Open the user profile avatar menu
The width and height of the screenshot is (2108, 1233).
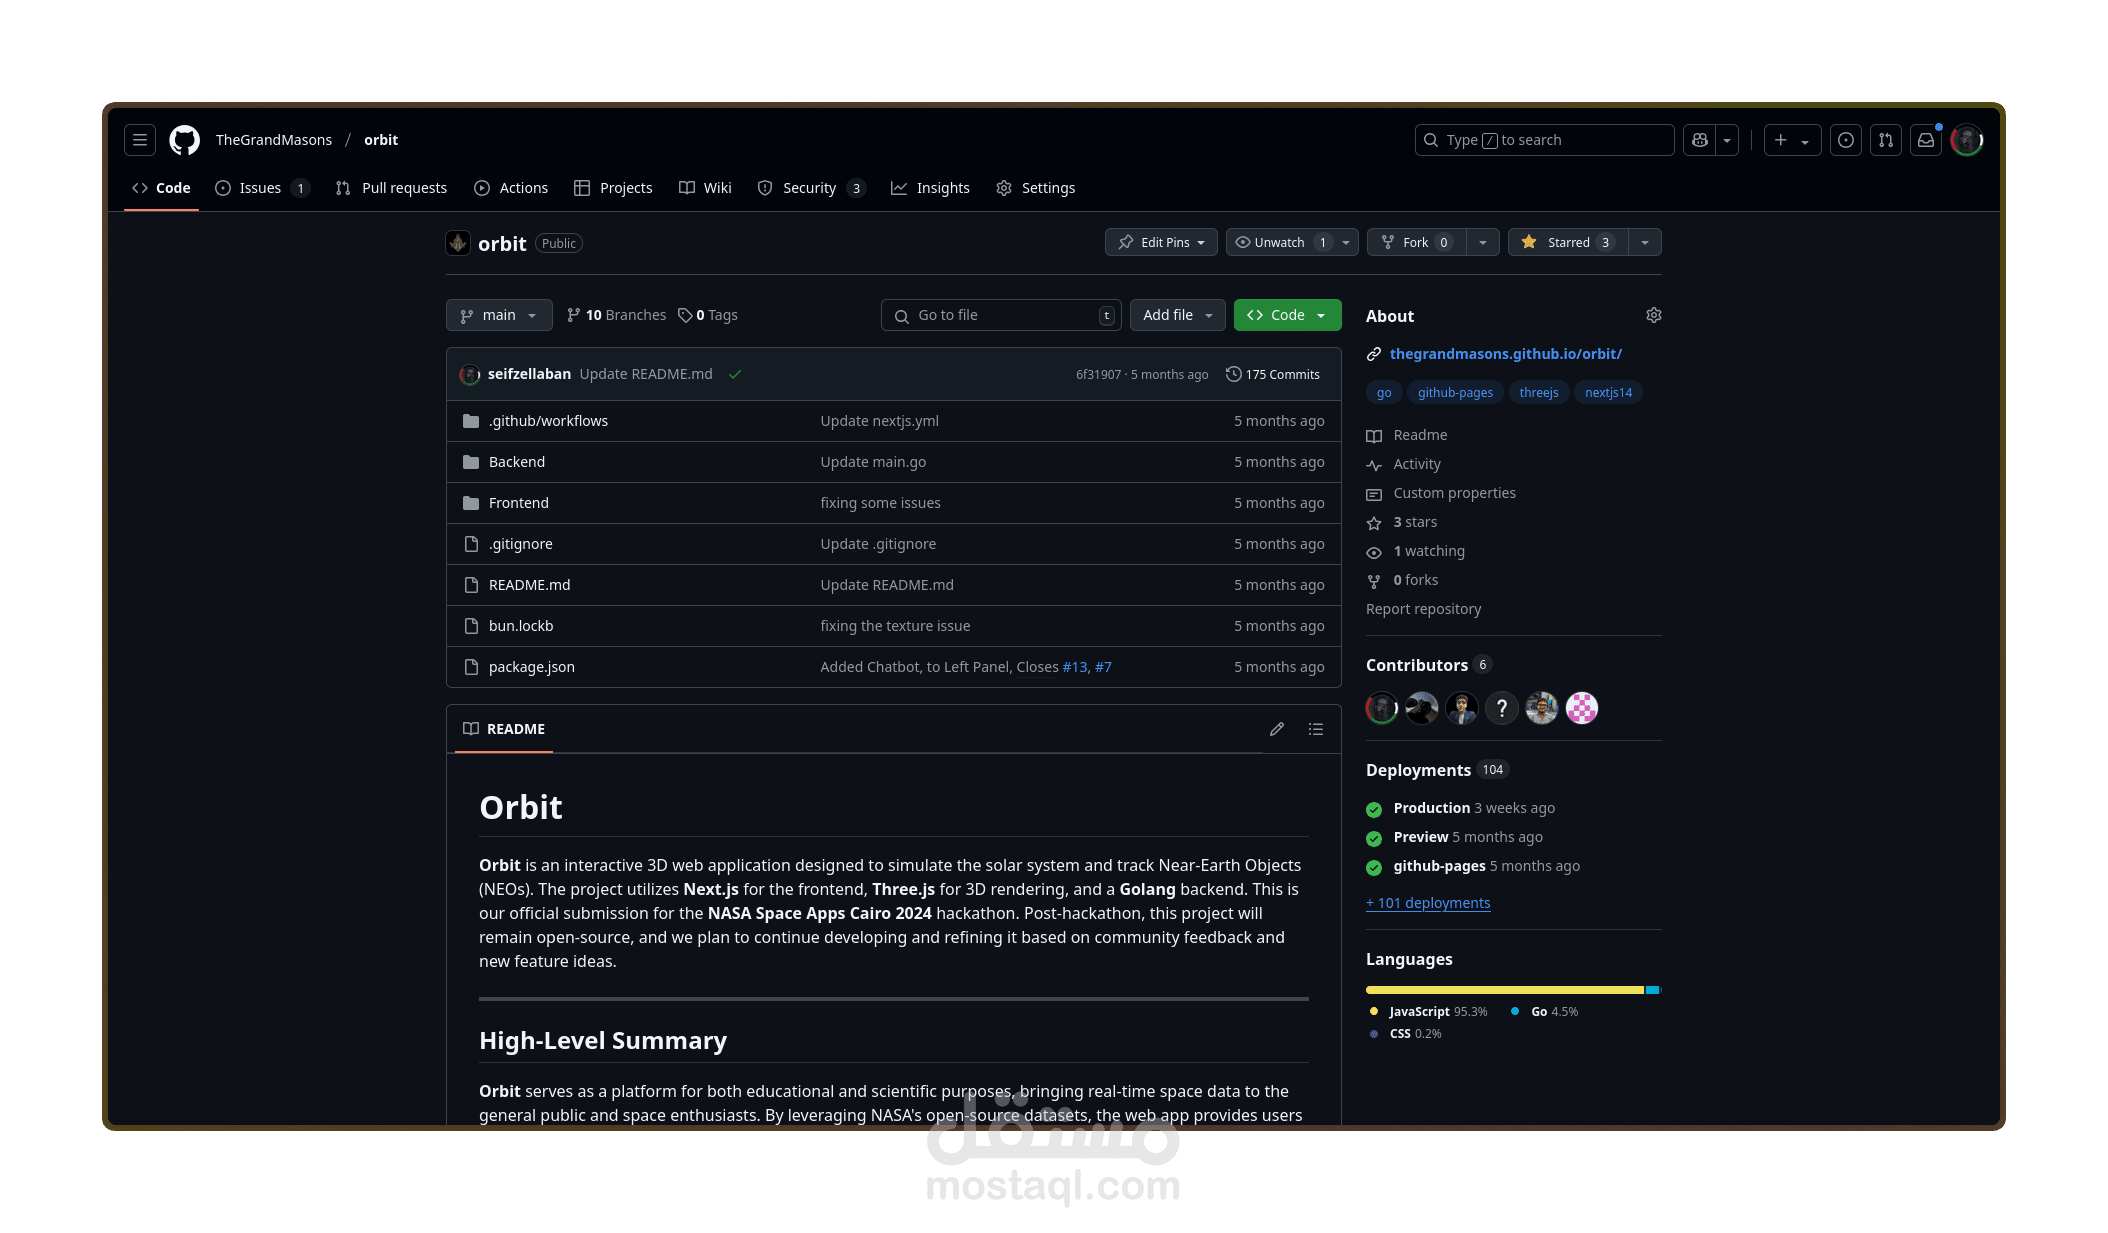coord(1967,140)
